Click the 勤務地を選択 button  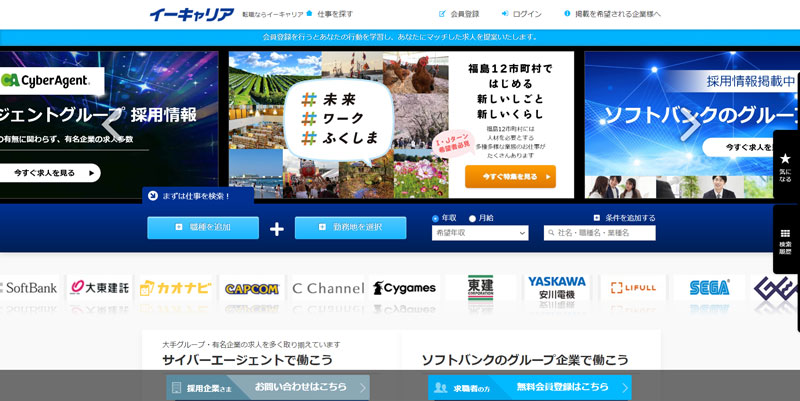351,228
